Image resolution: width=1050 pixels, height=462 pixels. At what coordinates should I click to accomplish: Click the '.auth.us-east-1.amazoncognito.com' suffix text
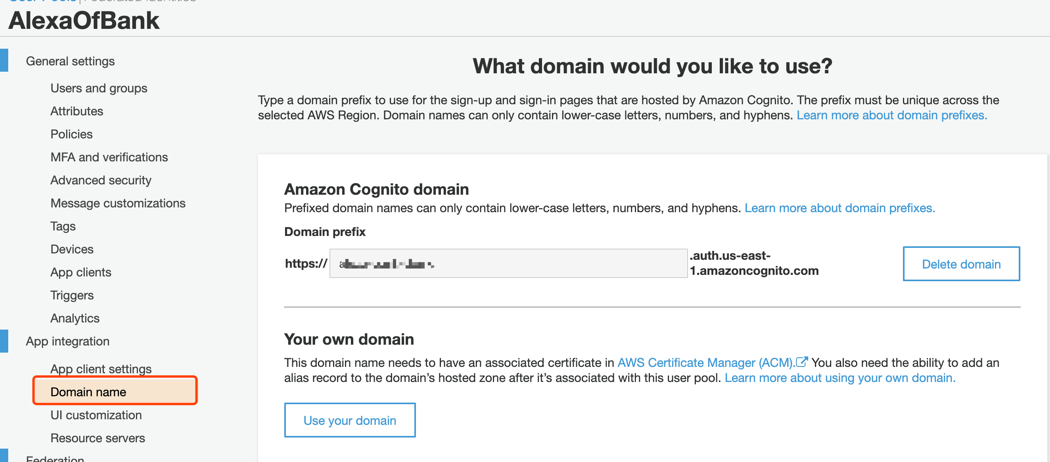754,264
